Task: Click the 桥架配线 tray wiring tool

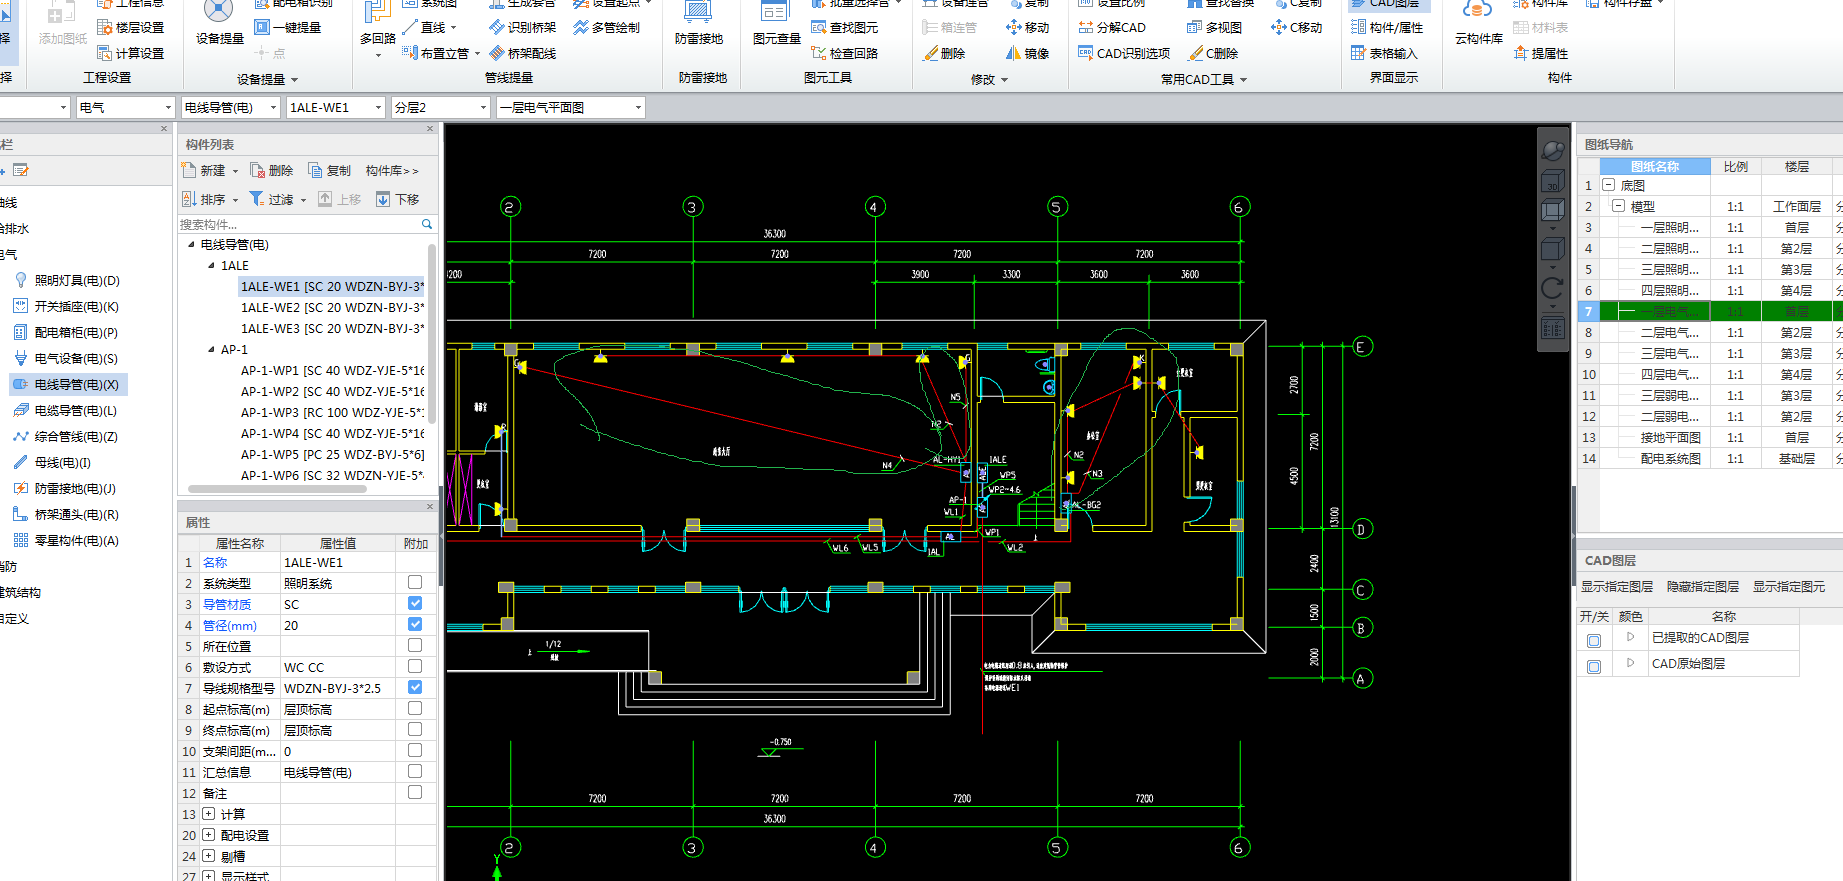Action: [x=522, y=53]
